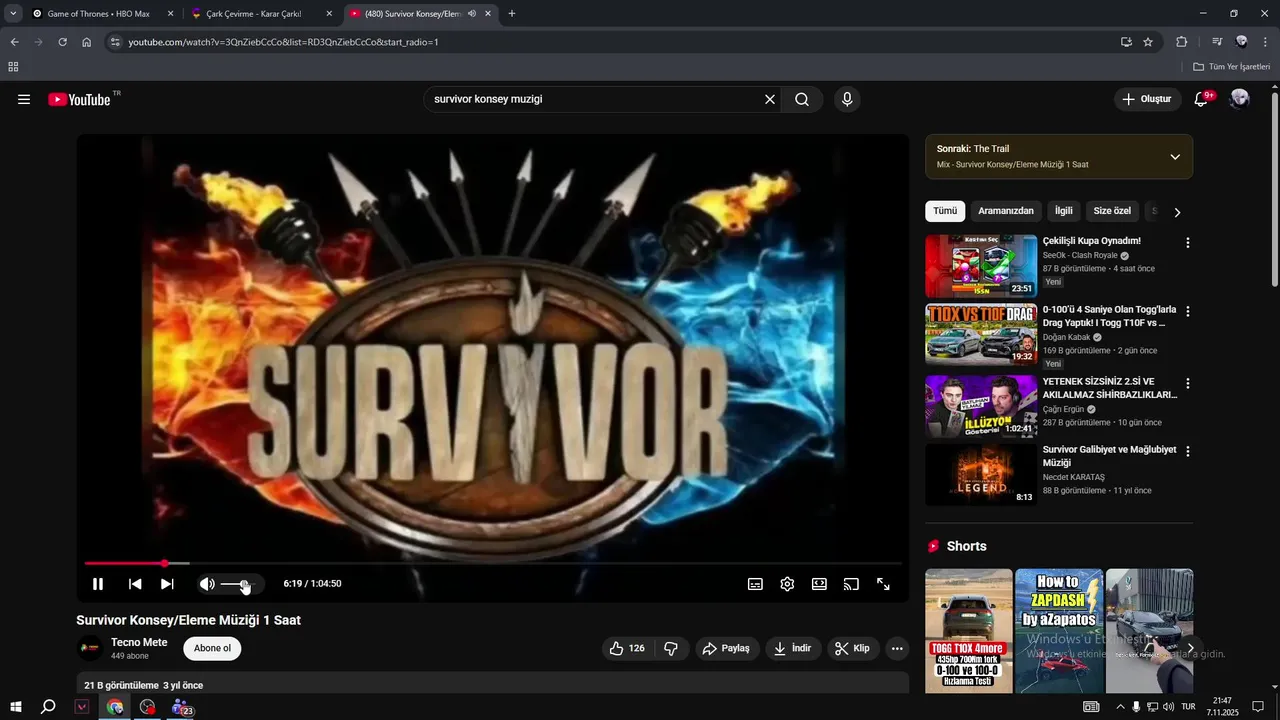Open Tüm Yer İşaretleri bookmarks folder

pos(1231,67)
